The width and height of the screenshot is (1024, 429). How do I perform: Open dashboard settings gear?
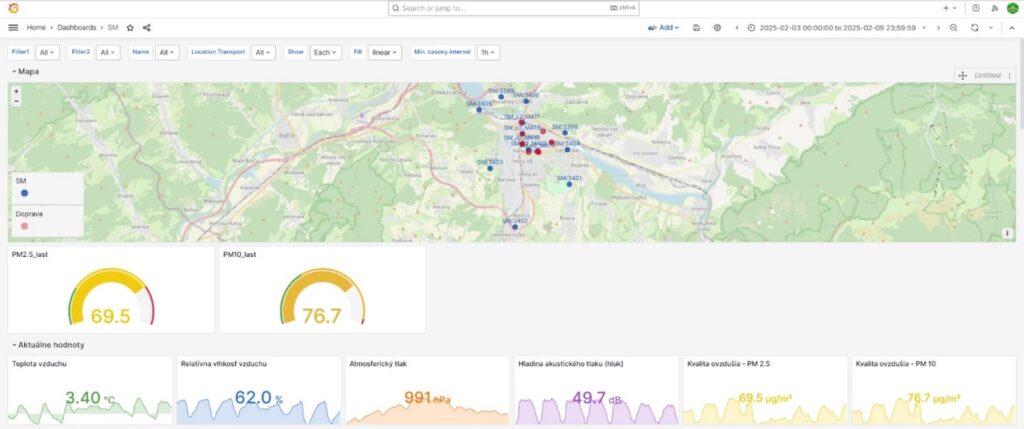[717, 27]
